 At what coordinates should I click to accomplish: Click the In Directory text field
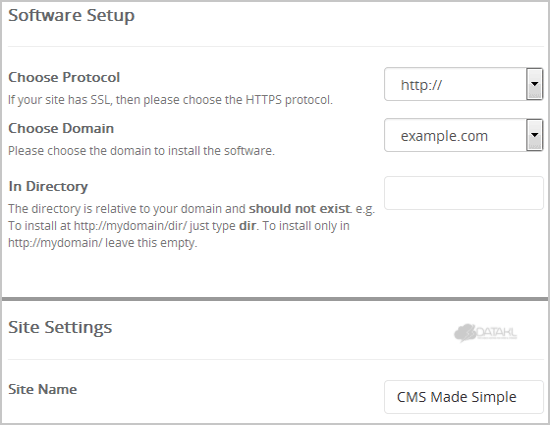coord(464,193)
